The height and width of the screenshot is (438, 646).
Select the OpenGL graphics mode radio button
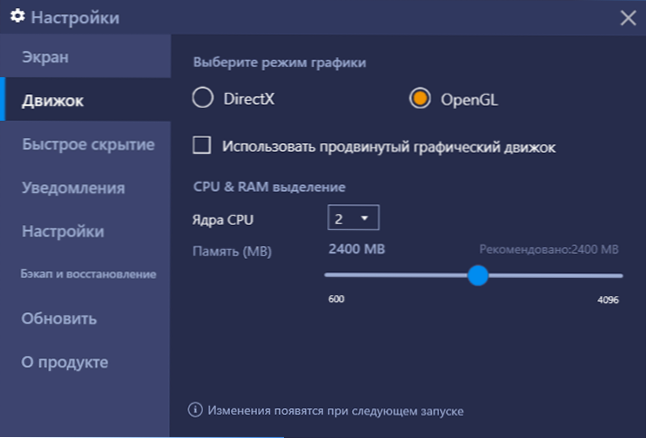pos(420,98)
